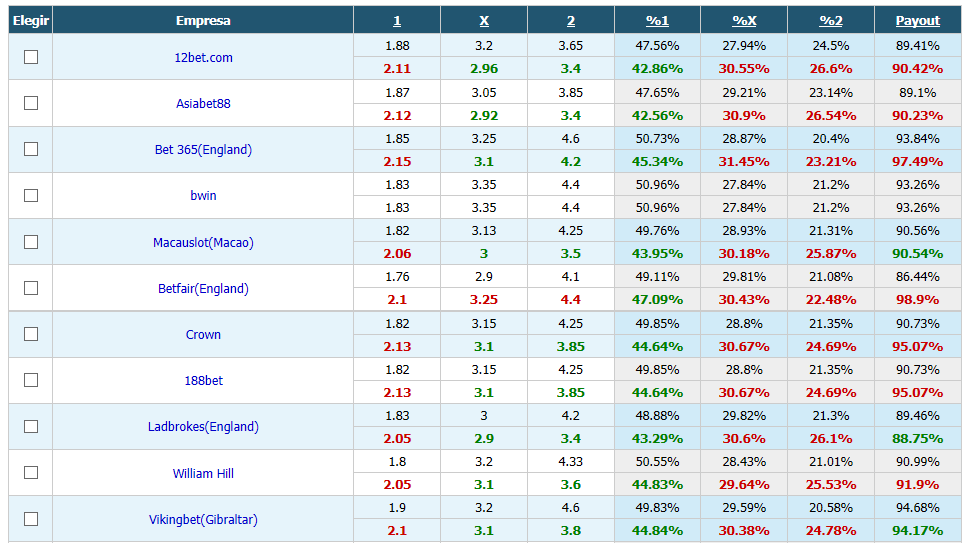Open the Asiabet88 link

204,104
